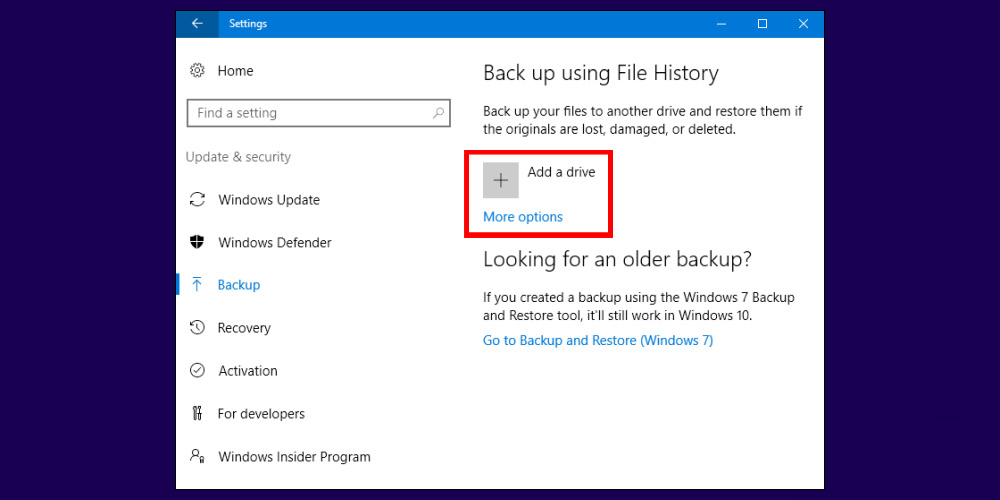Click the plus button to add a drive
Screen dimensions: 1000x500
(501, 180)
